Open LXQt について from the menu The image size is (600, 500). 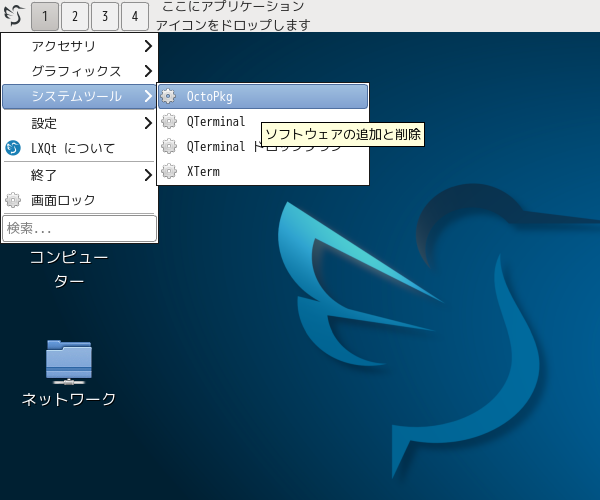point(79,148)
